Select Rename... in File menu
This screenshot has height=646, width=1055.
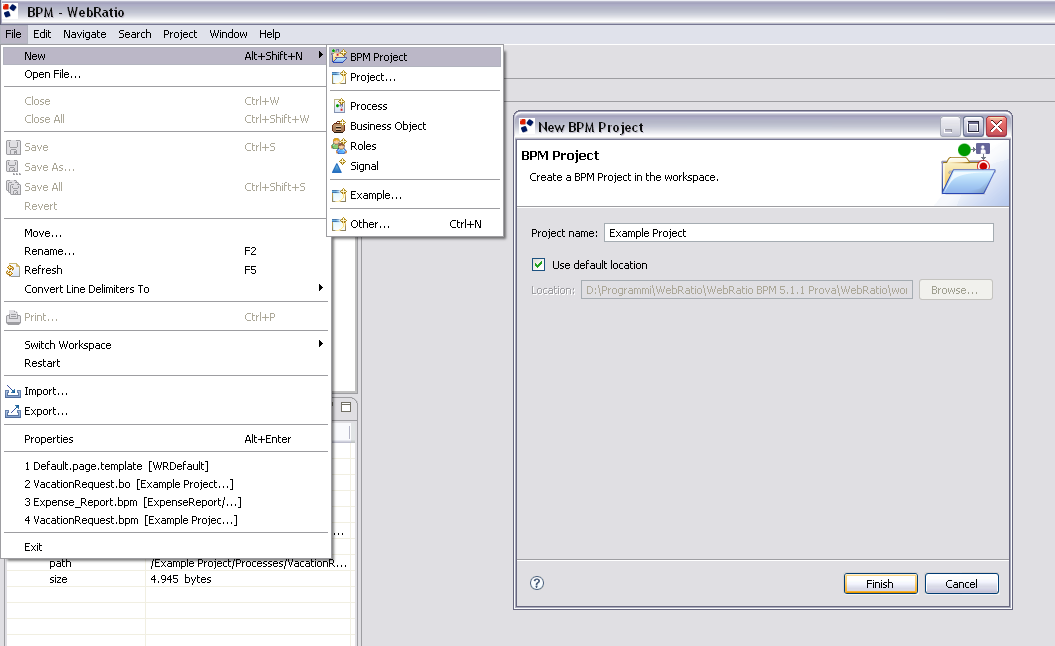[x=165, y=251]
